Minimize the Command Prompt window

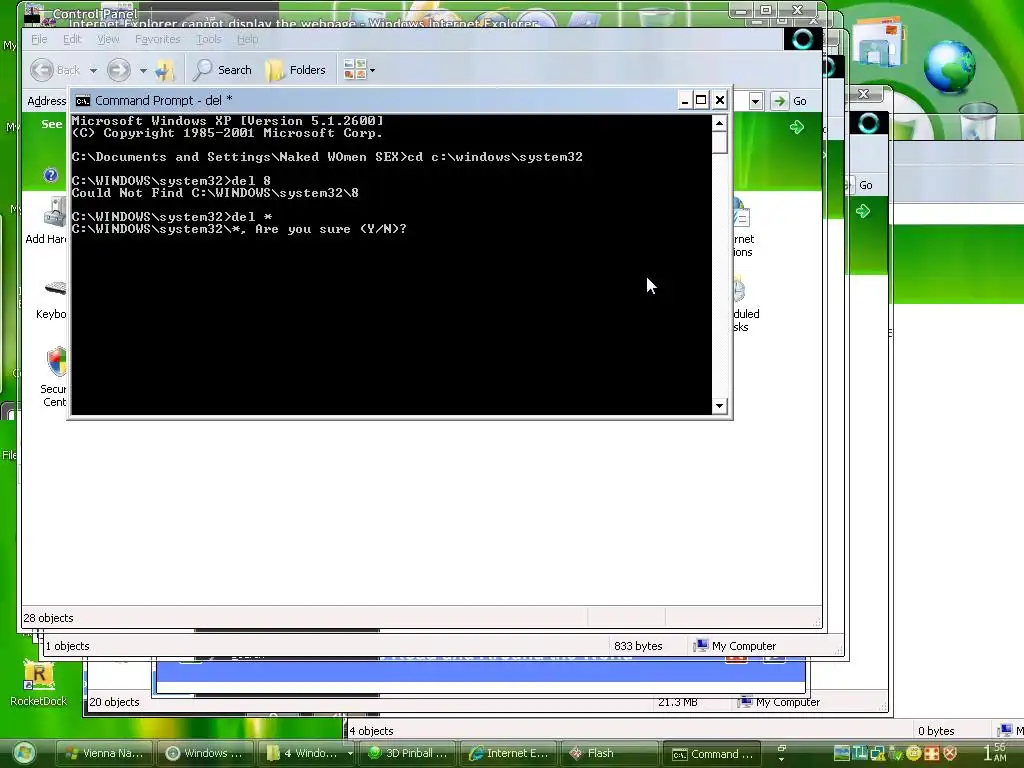[684, 101]
